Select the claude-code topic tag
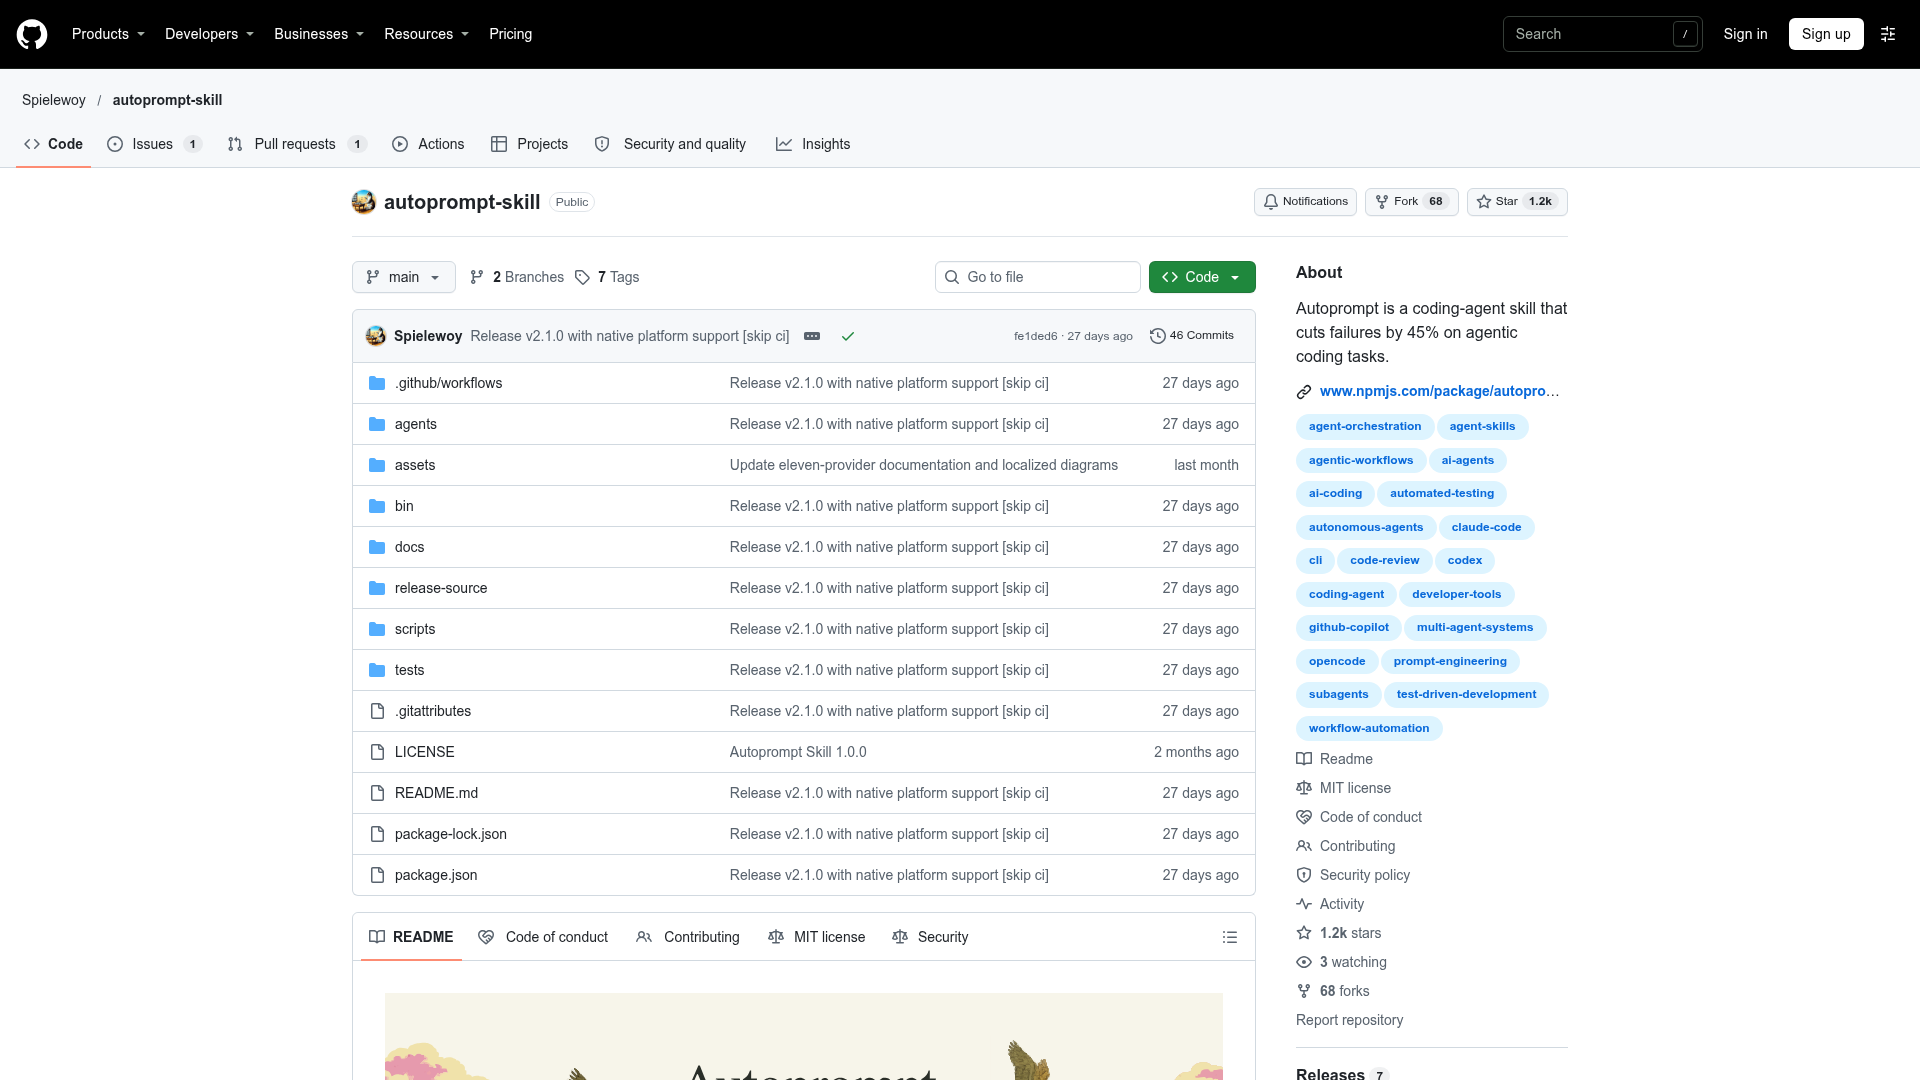This screenshot has width=1920, height=1080. [1486, 527]
